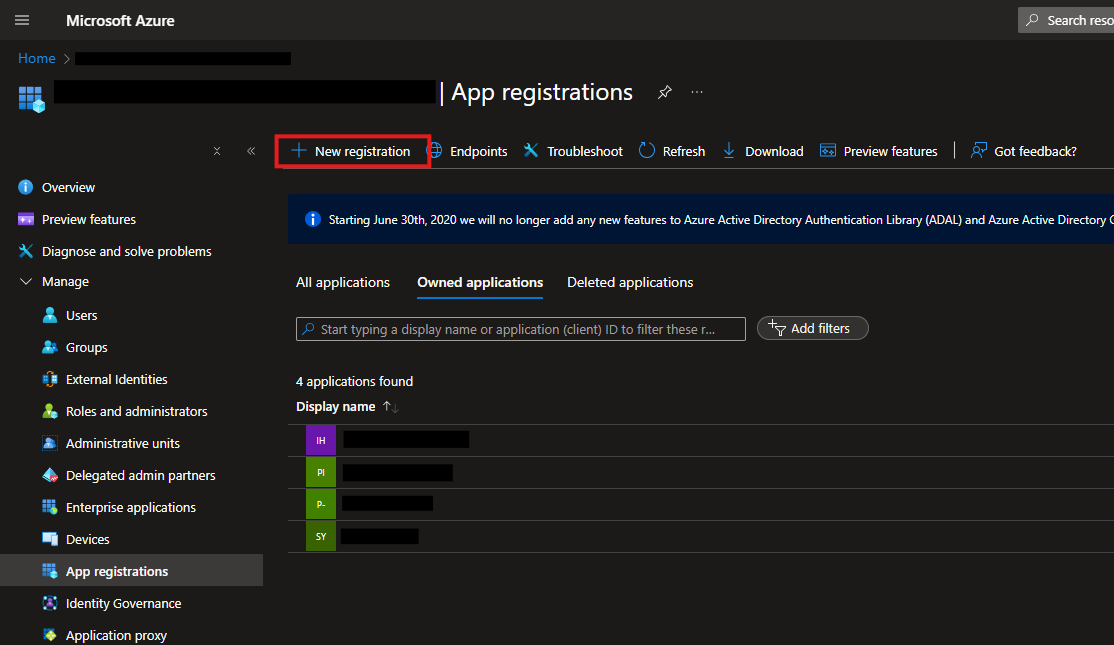Click the Groups people icon
Image resolution: width=1114 pixels, height=645 pixels.
tap(50, 347)
